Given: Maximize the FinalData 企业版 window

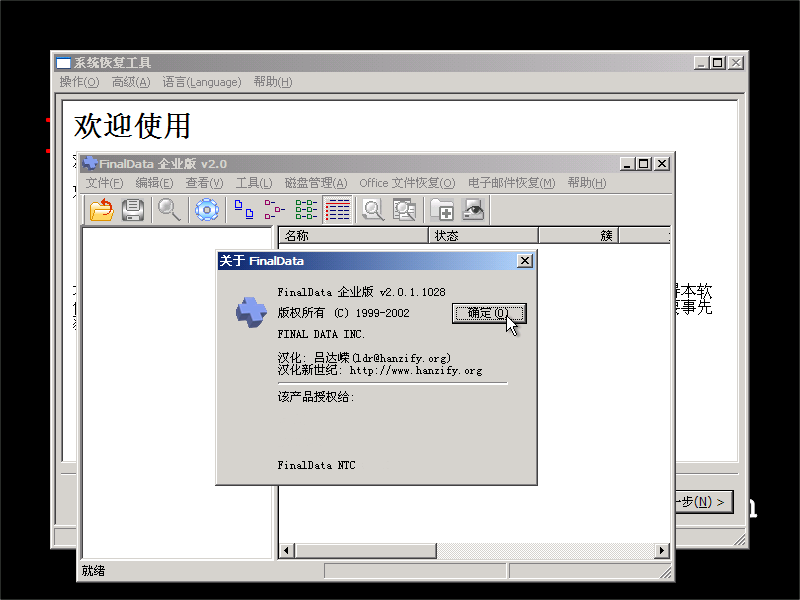Looking at the screenshot, I should [643, 163].
